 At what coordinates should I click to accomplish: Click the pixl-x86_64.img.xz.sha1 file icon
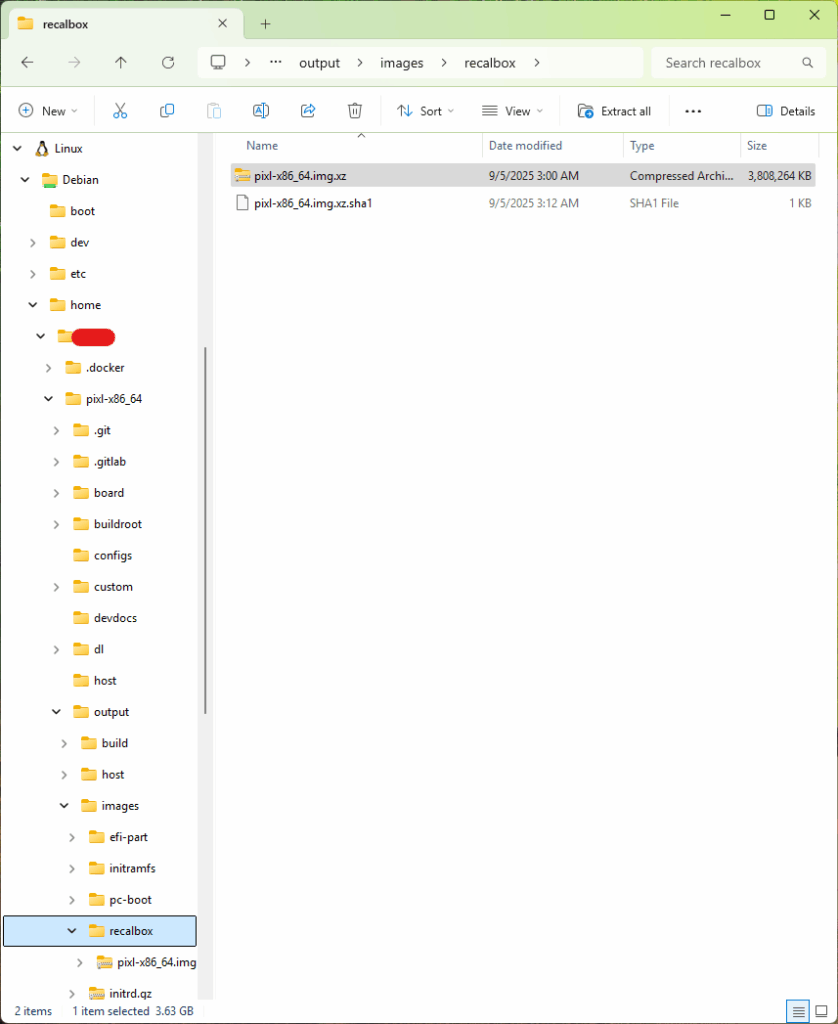[242, 203]
